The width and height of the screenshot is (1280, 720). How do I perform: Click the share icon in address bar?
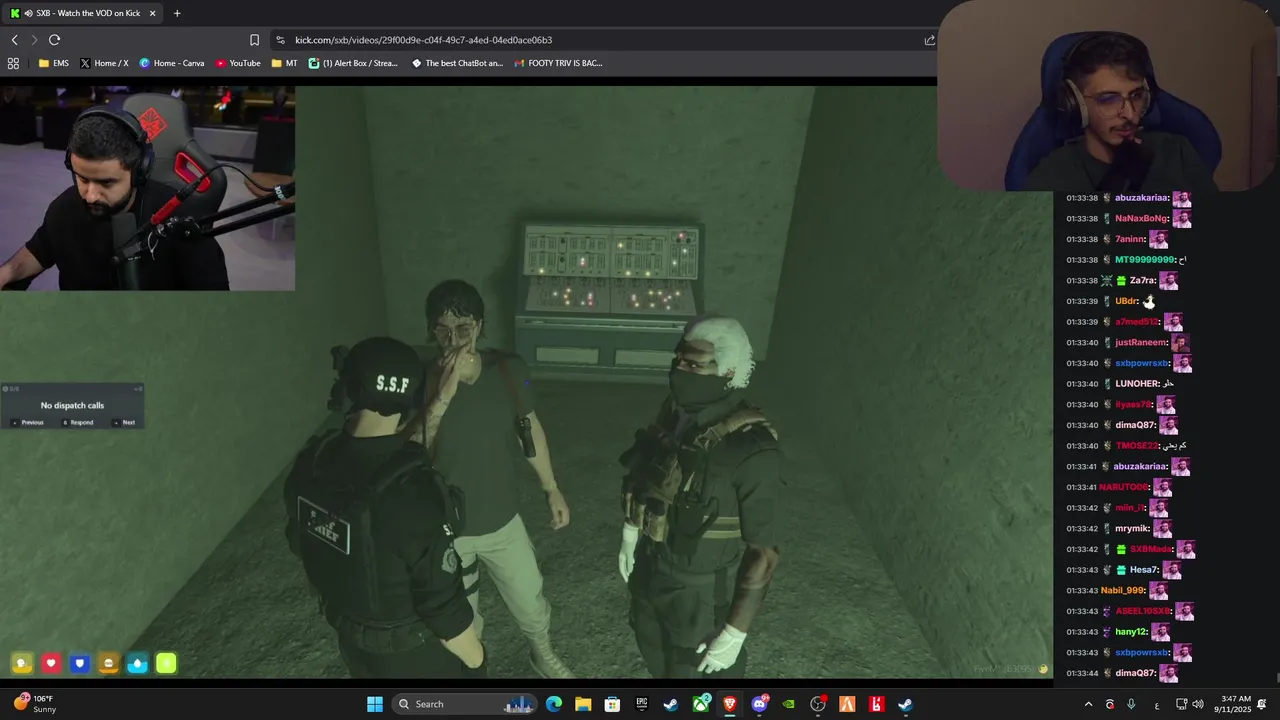tap(930, 40)
